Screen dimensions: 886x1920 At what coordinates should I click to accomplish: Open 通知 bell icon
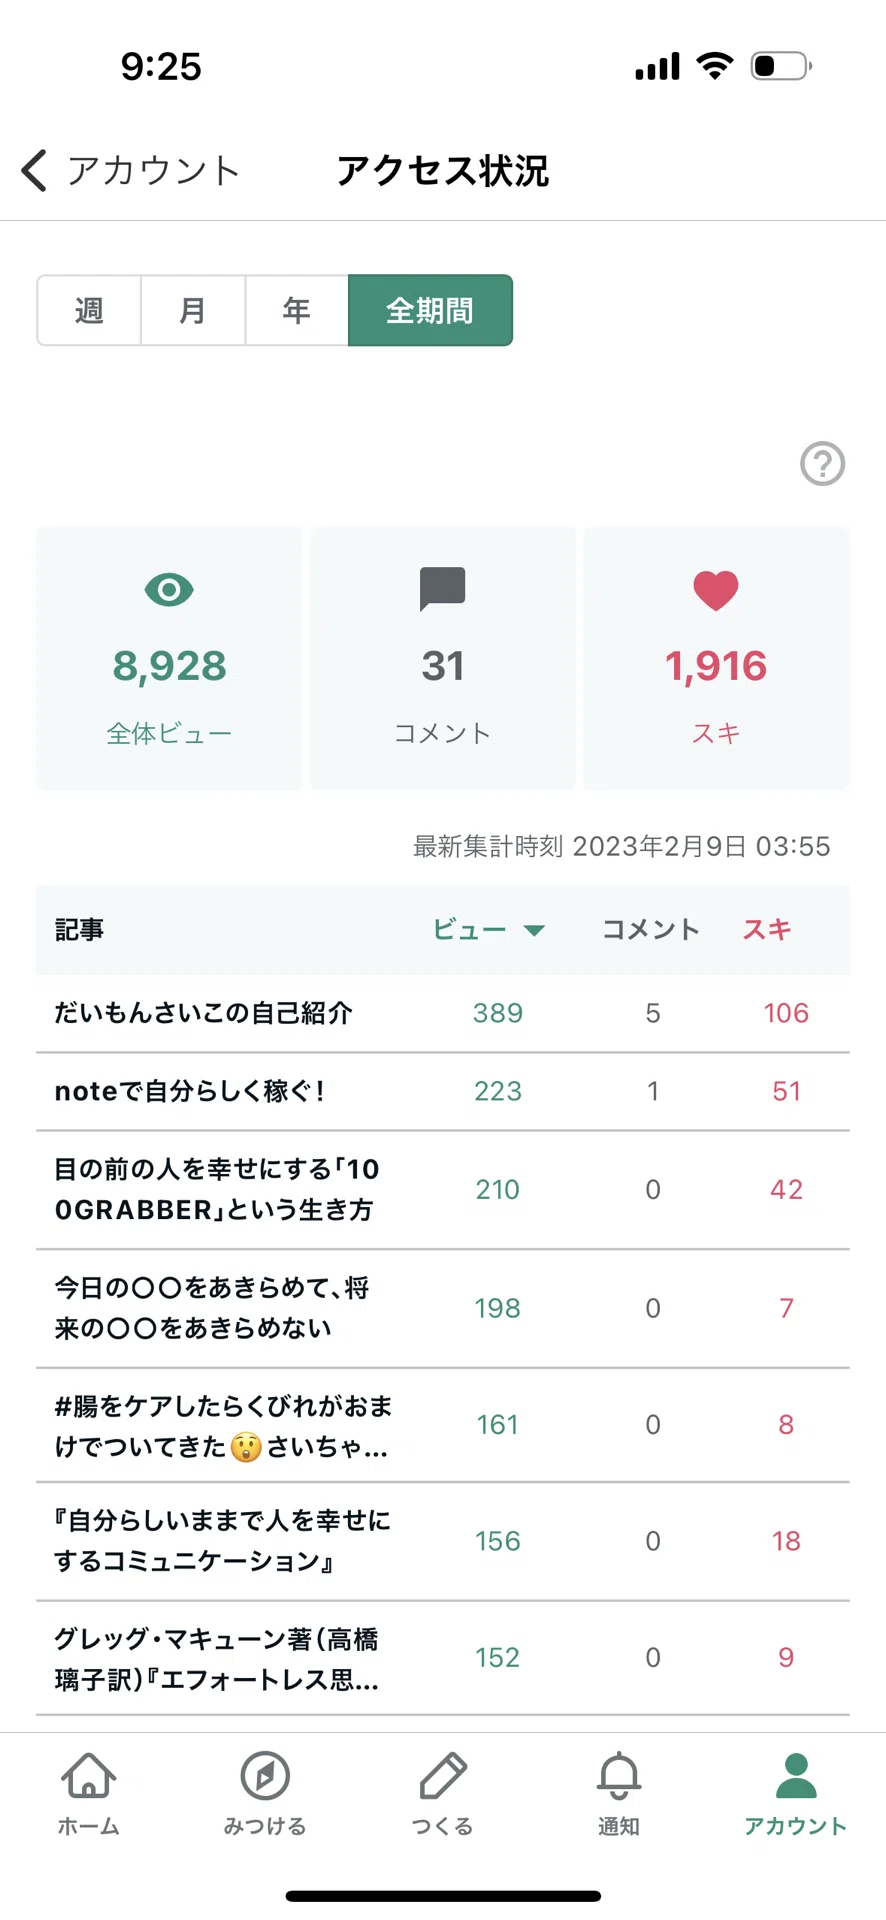pyautogui.click(x=619, y=1776)
